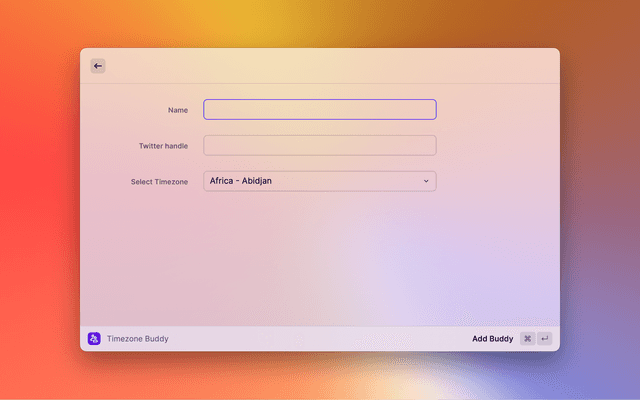Expand the timezone dropdown chevron

click(426, 181)
